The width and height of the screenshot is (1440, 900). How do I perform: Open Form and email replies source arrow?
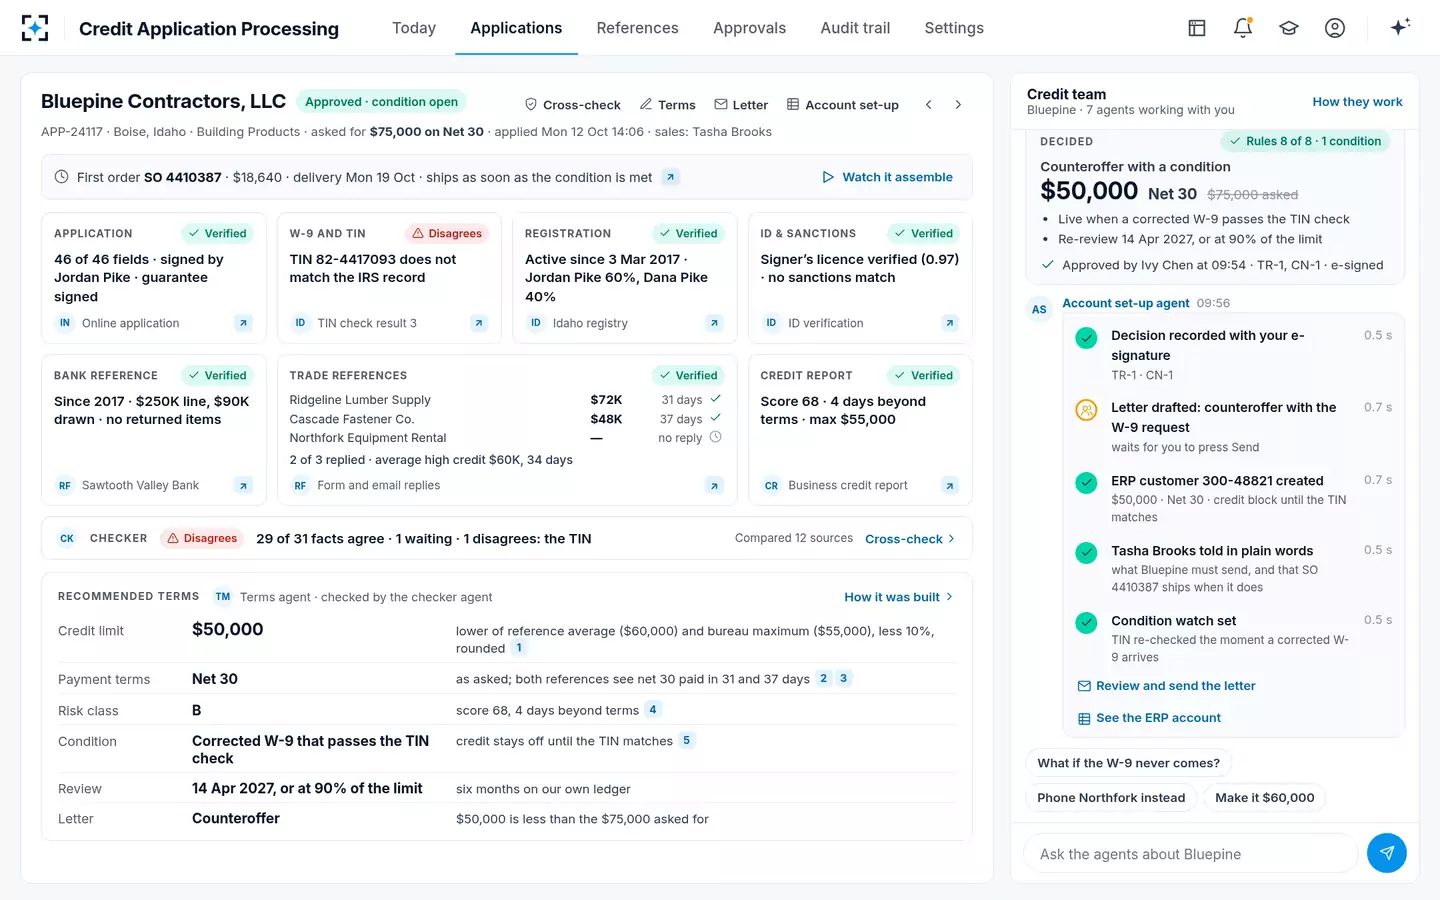tap(714, 485)
